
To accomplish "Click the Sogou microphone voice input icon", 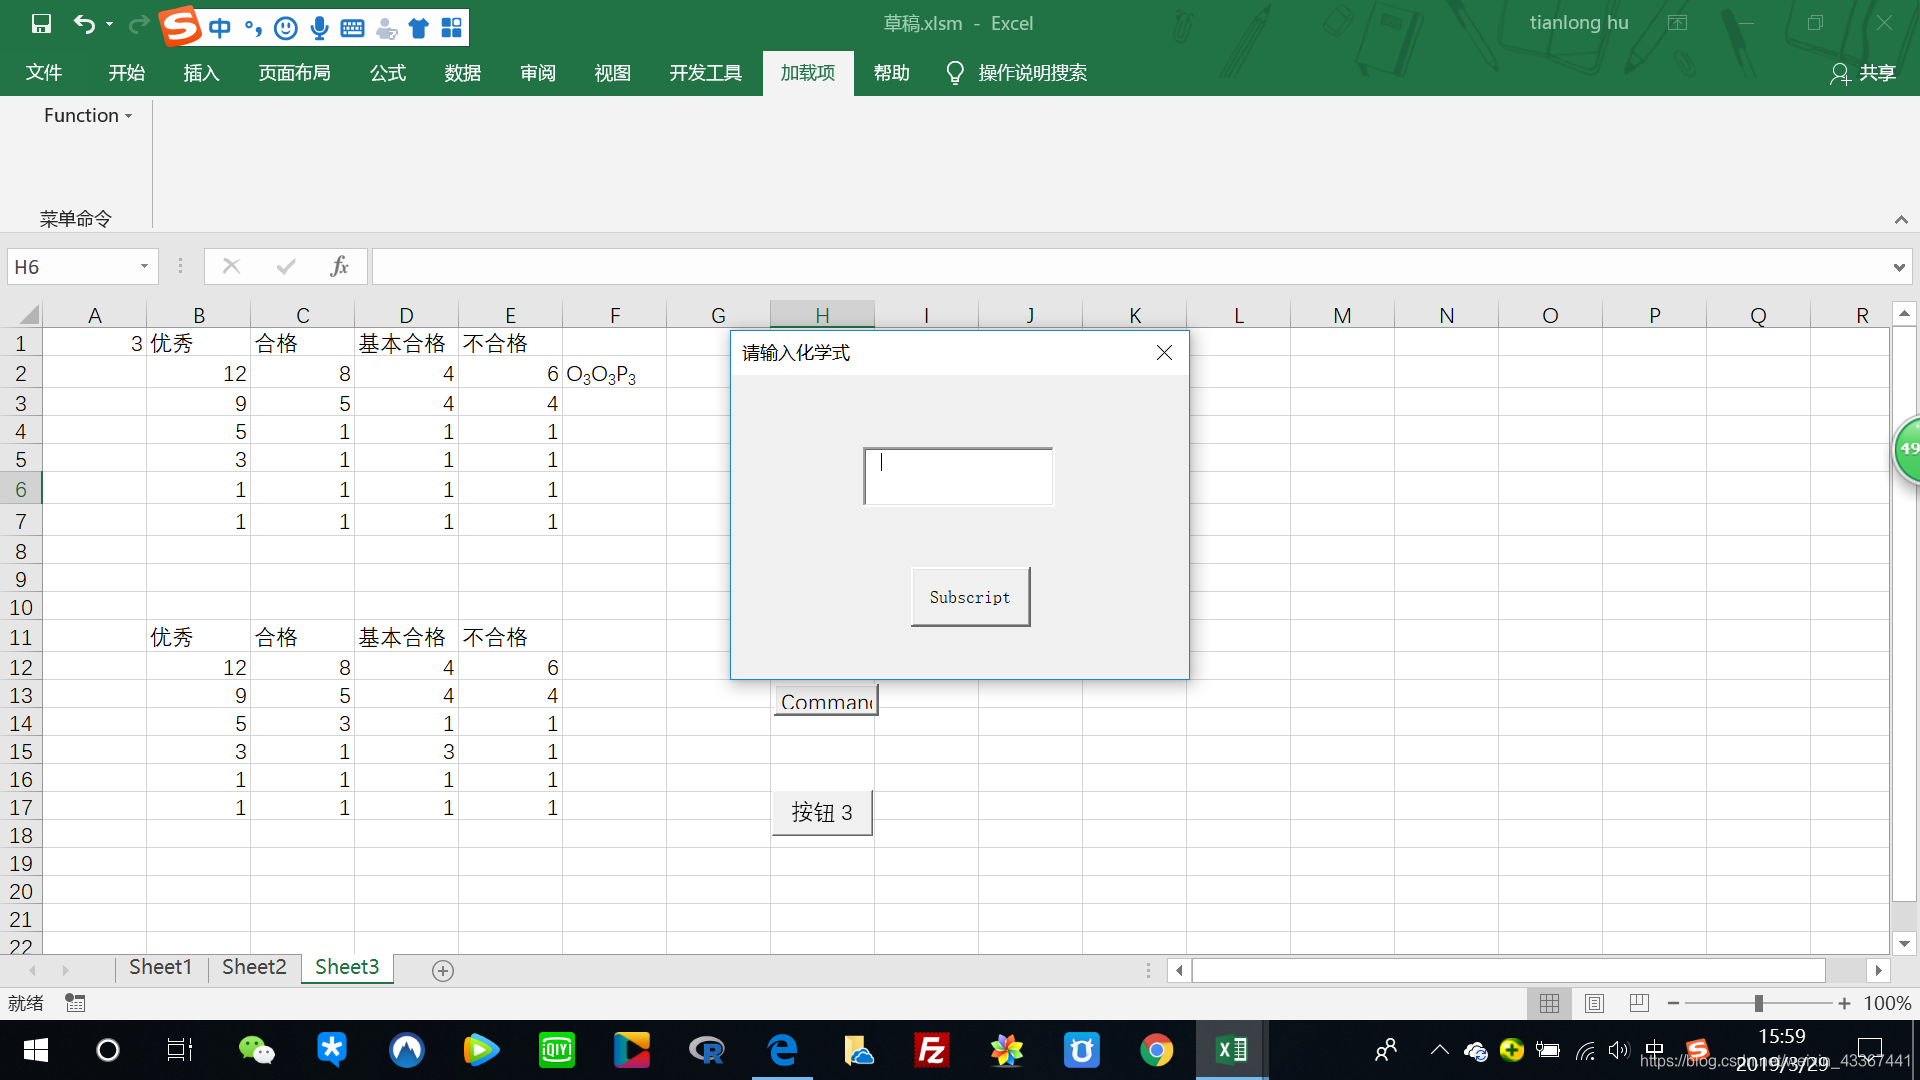I will pos(319,28).
